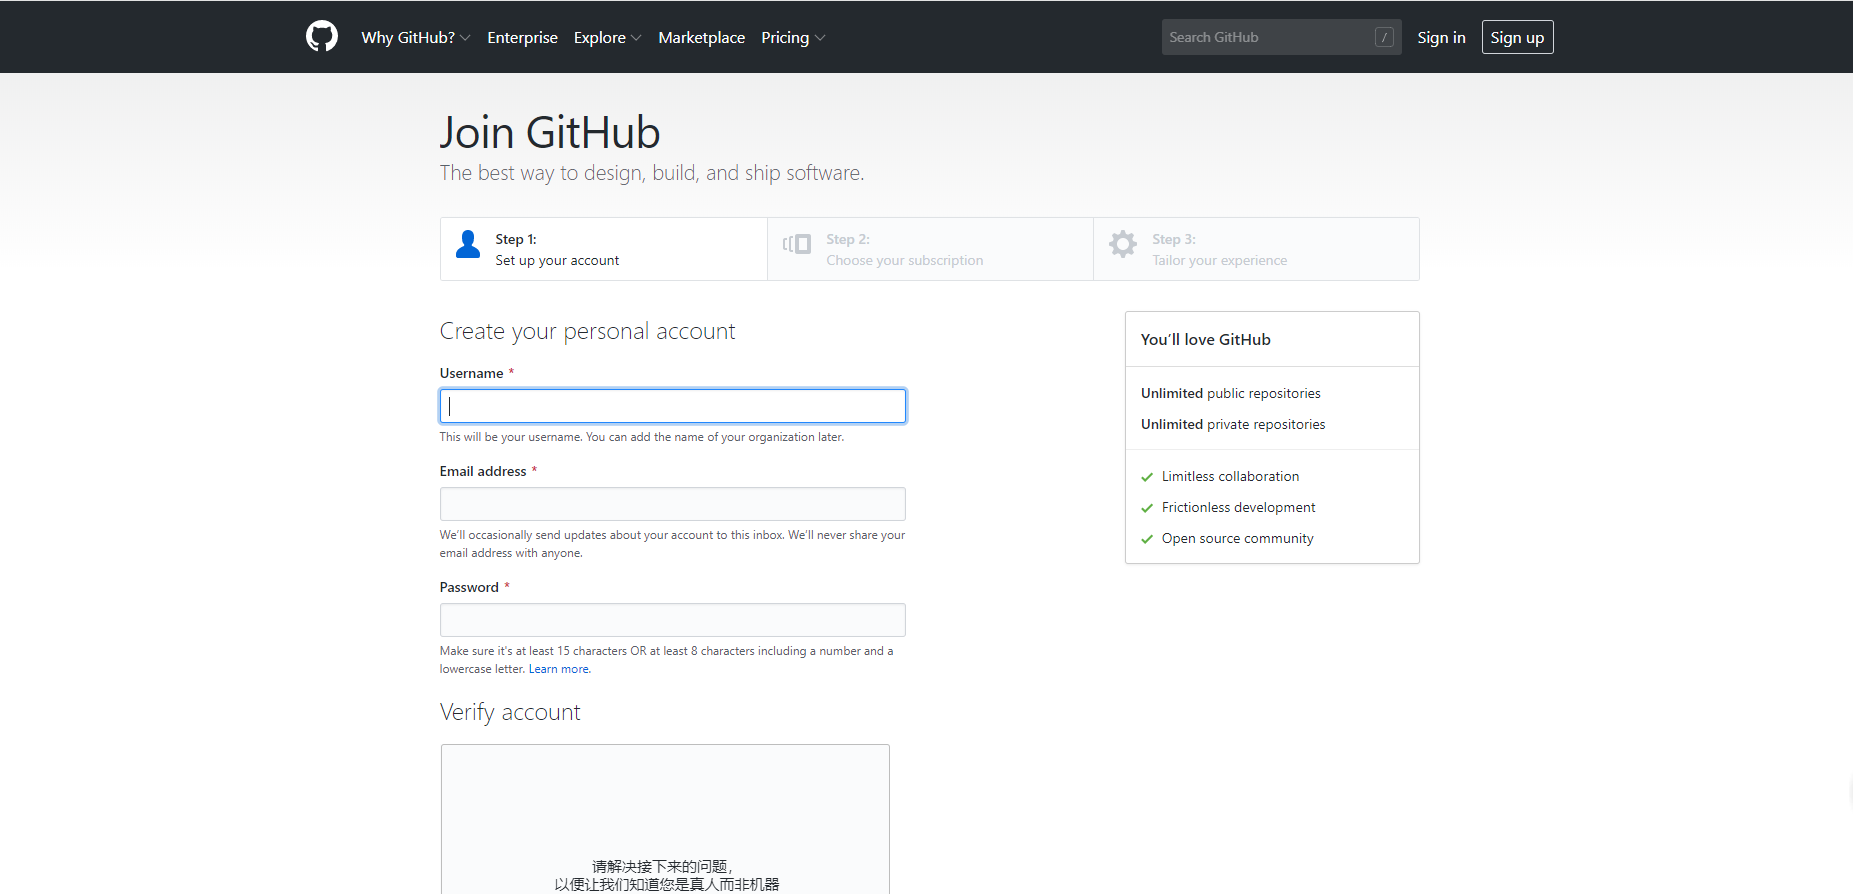The image size is (1853, 894).
Task: Click the checkmark beside Frictionless development
Action: click(1147, 508)
